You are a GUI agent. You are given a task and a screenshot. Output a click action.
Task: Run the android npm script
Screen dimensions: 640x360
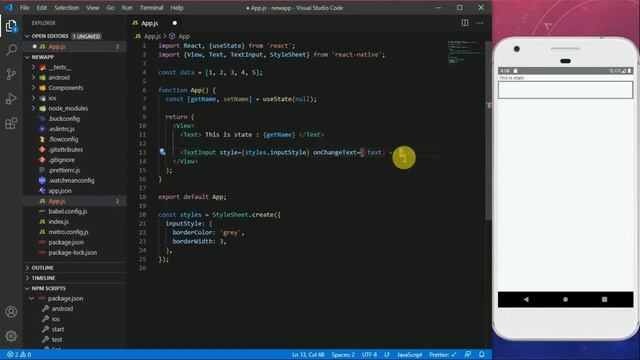62,309
